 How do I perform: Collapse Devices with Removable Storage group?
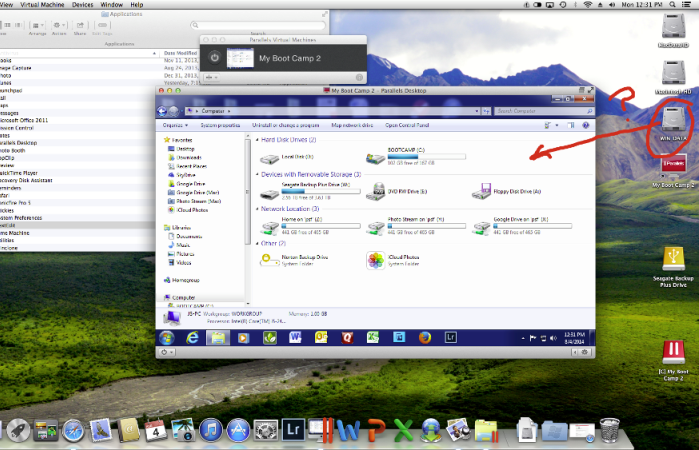(257, 174)
